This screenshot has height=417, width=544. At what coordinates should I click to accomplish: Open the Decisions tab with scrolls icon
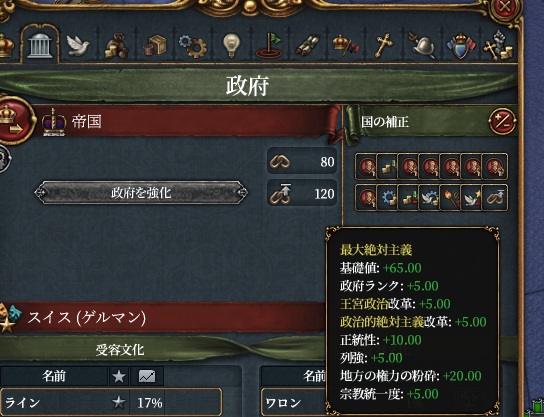point(307,45)
